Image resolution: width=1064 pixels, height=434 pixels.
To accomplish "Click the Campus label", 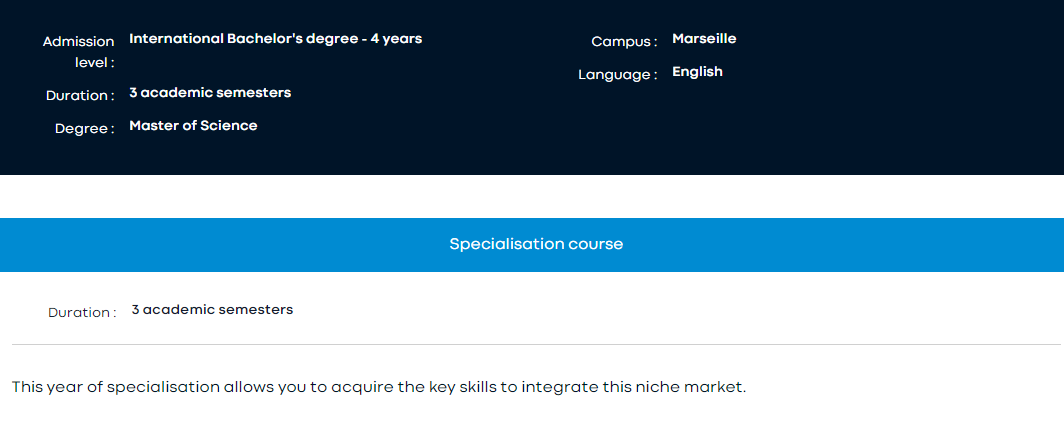I will point(623,42).
